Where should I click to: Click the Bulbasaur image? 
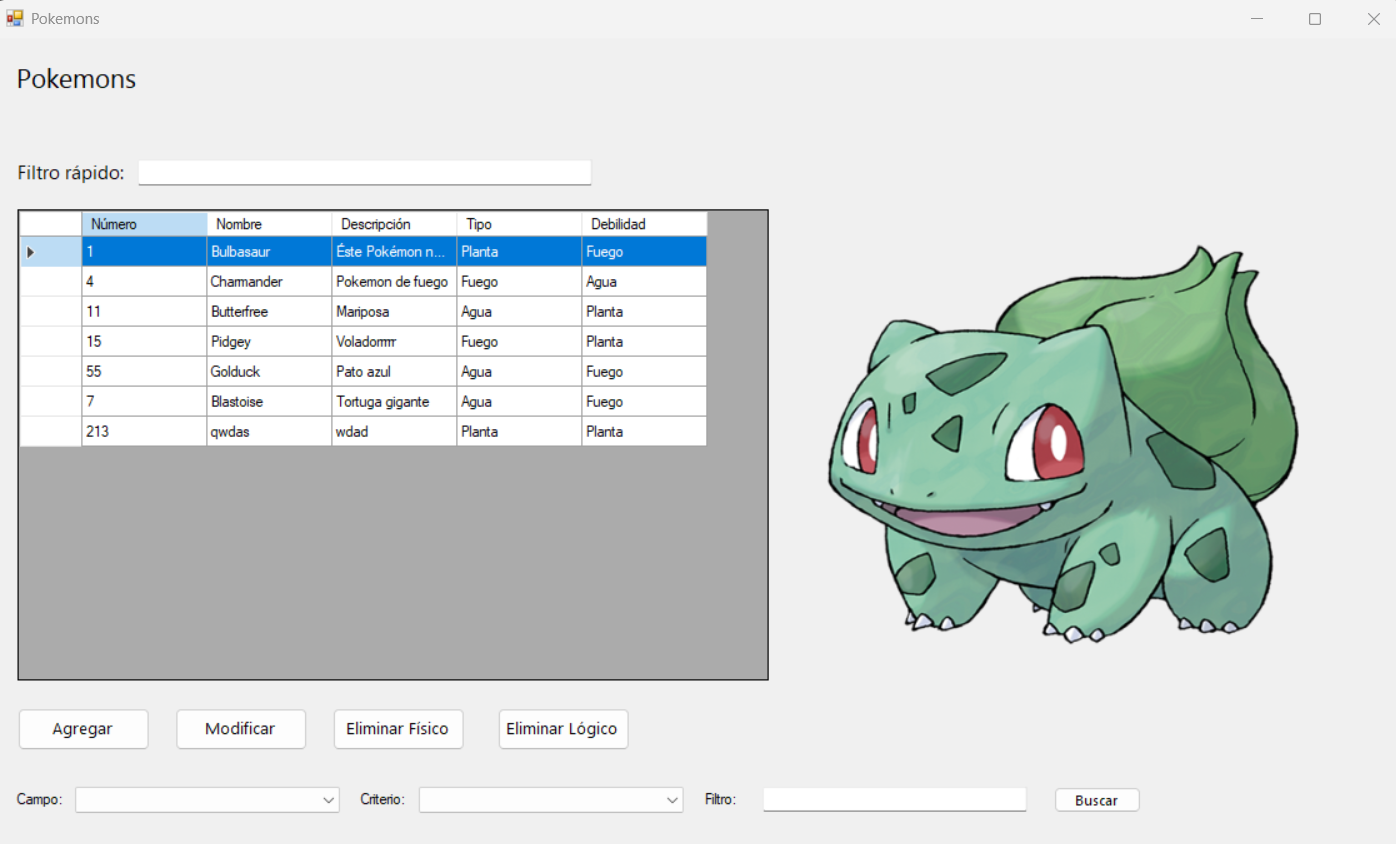coord(1063,444)
